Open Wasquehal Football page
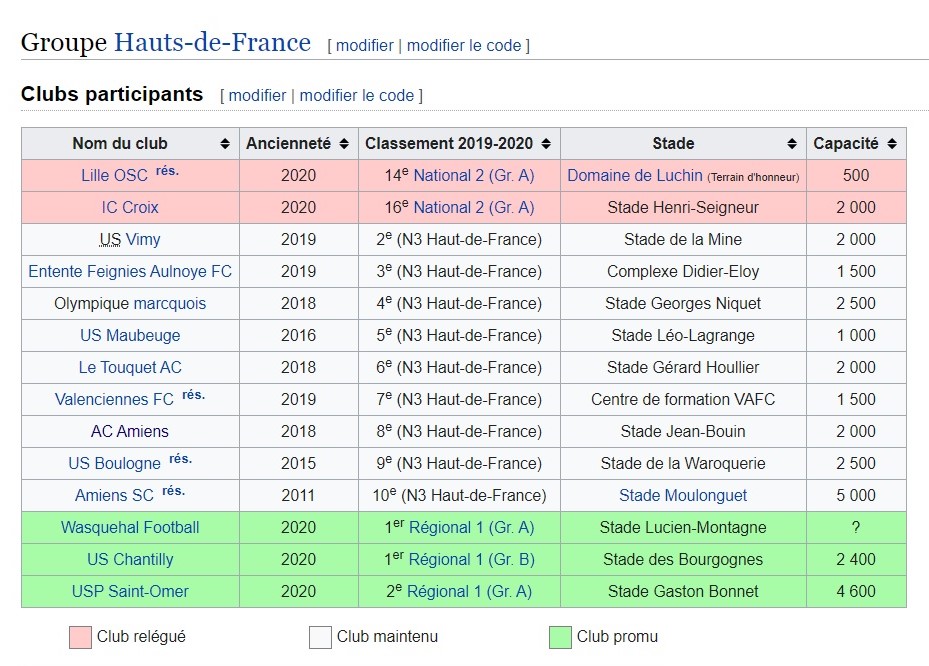The height and width of the screenshot is (666, 929). [130, 528]
